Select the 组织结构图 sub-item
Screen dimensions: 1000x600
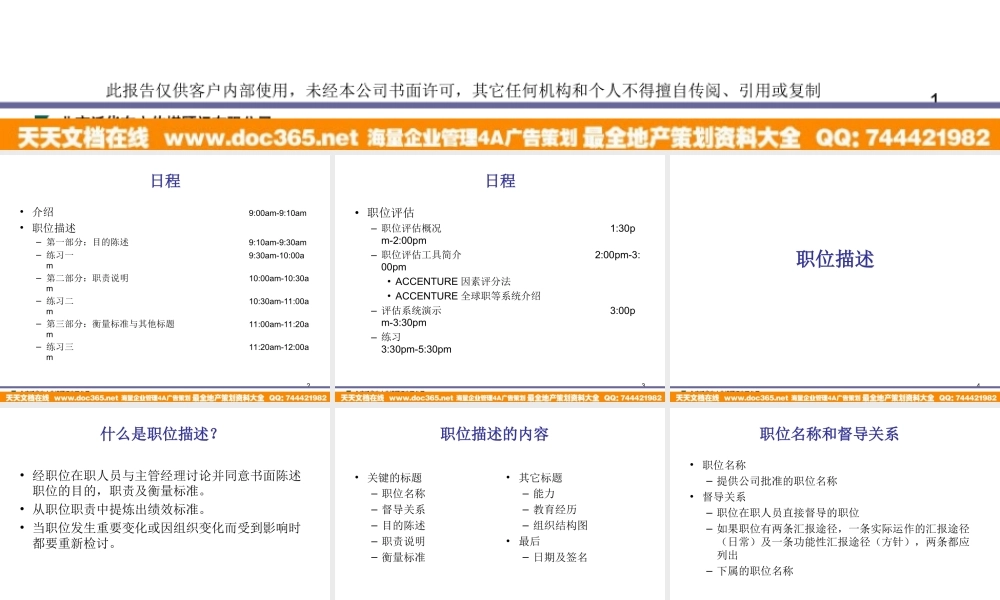tap(561, 525)
